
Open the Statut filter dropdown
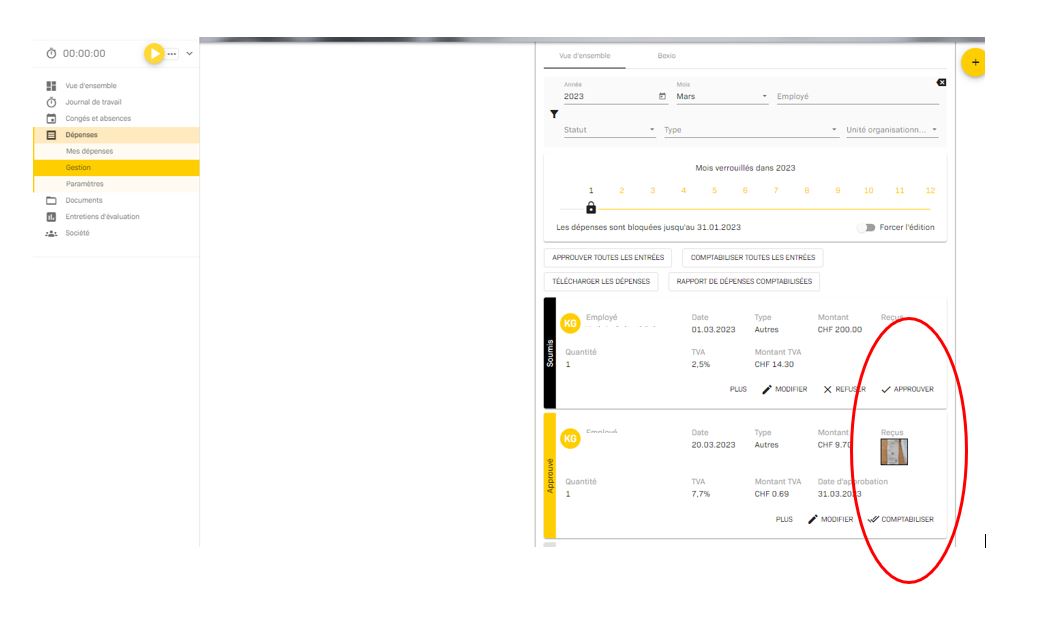(x=609, y=130)
